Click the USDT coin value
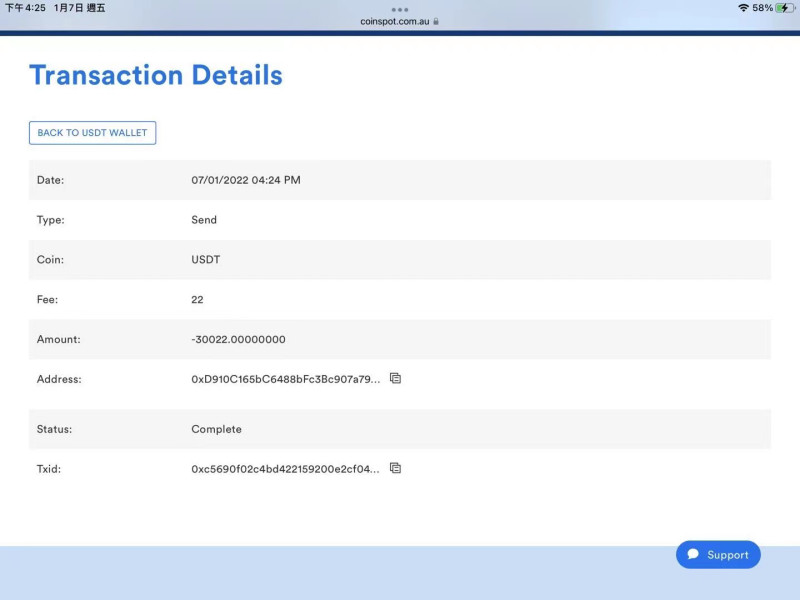Image resolution: width=800 pixels, height=600 pixels. tap(205, 260)
